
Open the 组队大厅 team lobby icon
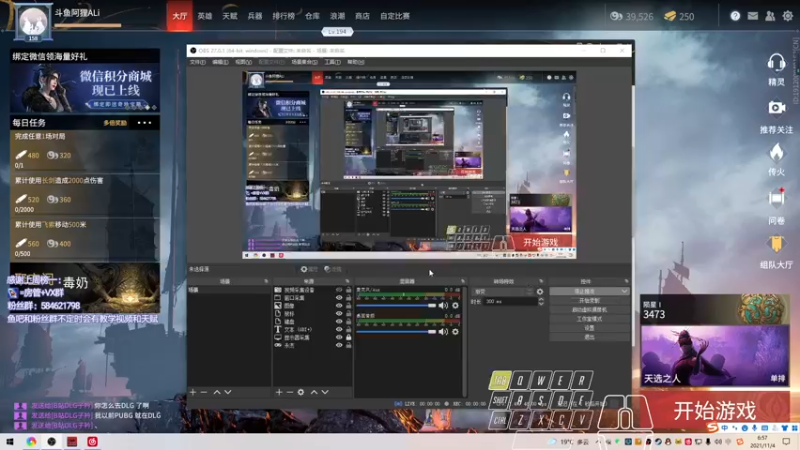click(x=776, y=244)
